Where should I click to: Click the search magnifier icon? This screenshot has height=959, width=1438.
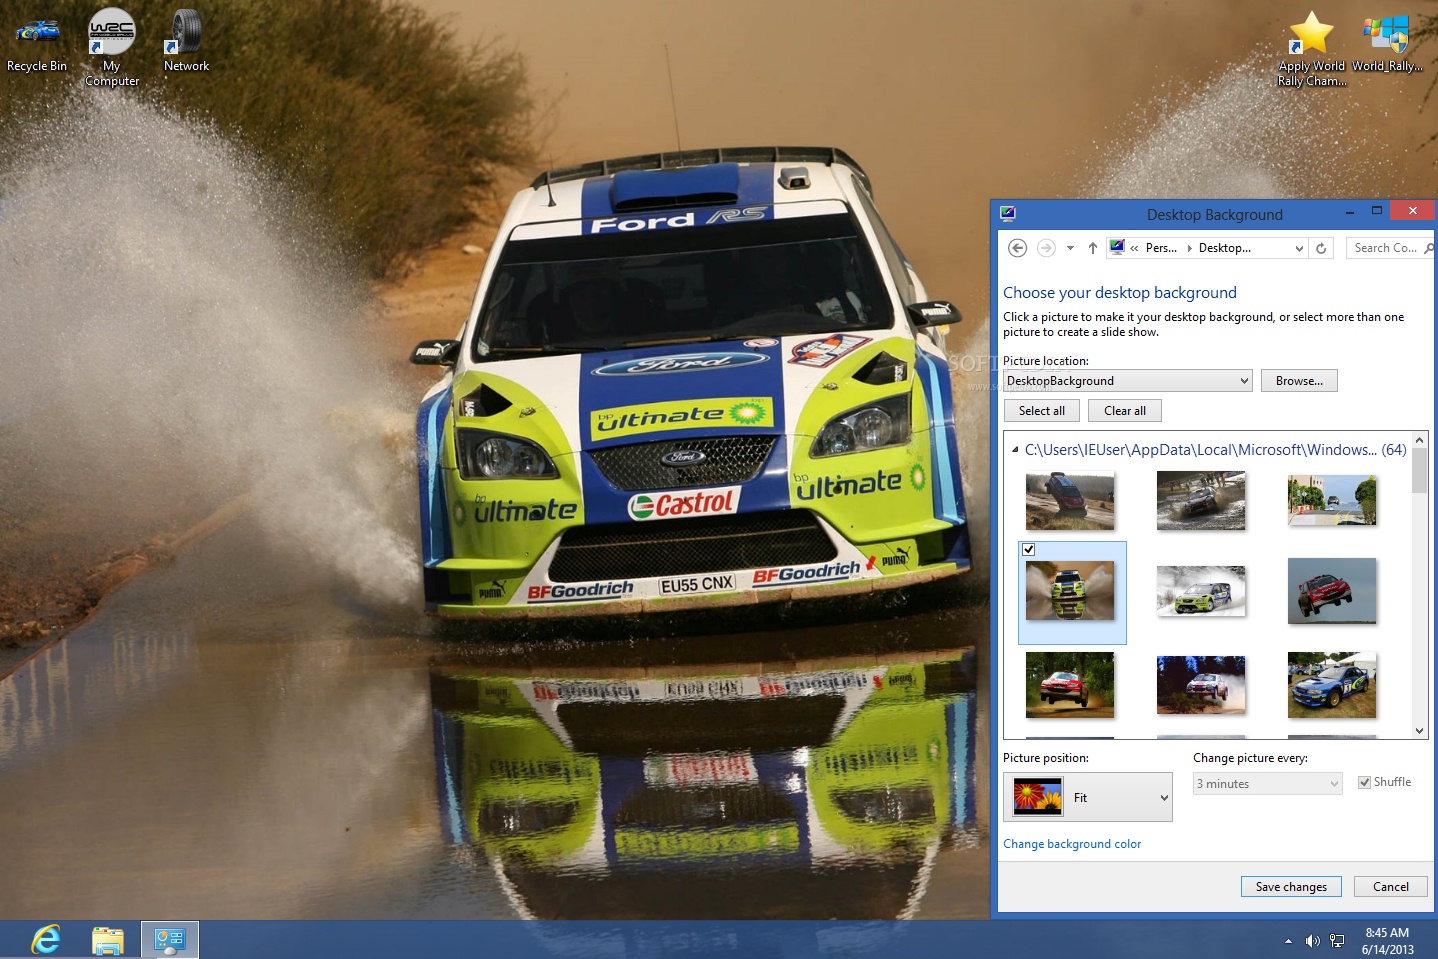[x=1429, y=248]
